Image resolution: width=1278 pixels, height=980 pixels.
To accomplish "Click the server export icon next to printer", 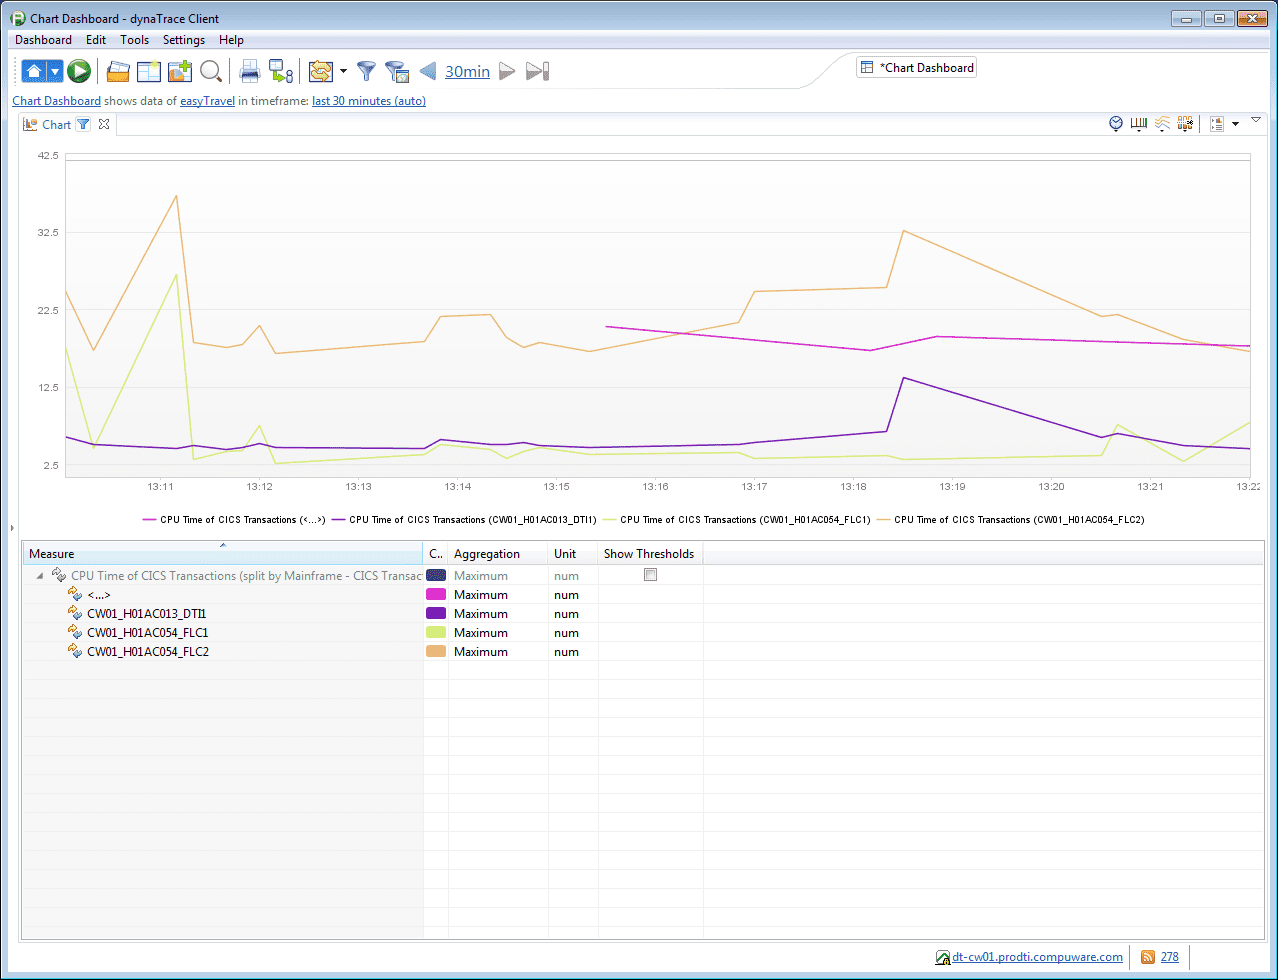I will pos(281,71).
